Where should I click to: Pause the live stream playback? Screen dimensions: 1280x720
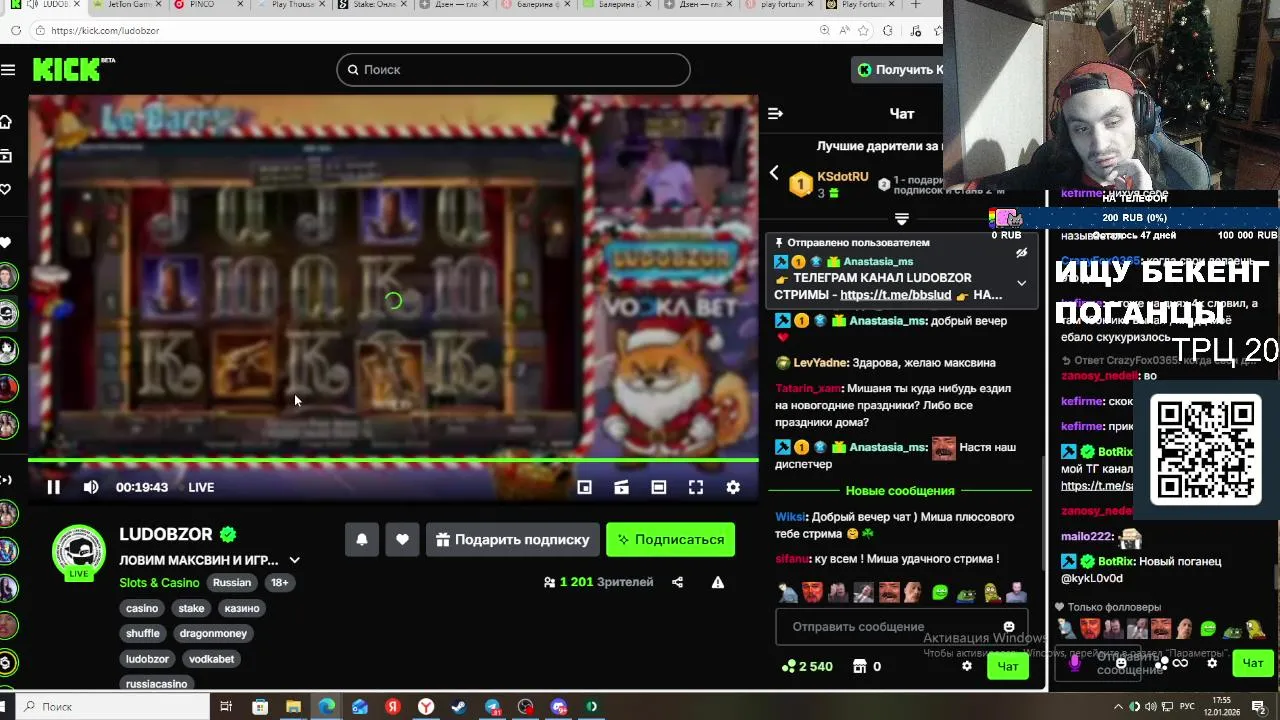tap(54, 487)
